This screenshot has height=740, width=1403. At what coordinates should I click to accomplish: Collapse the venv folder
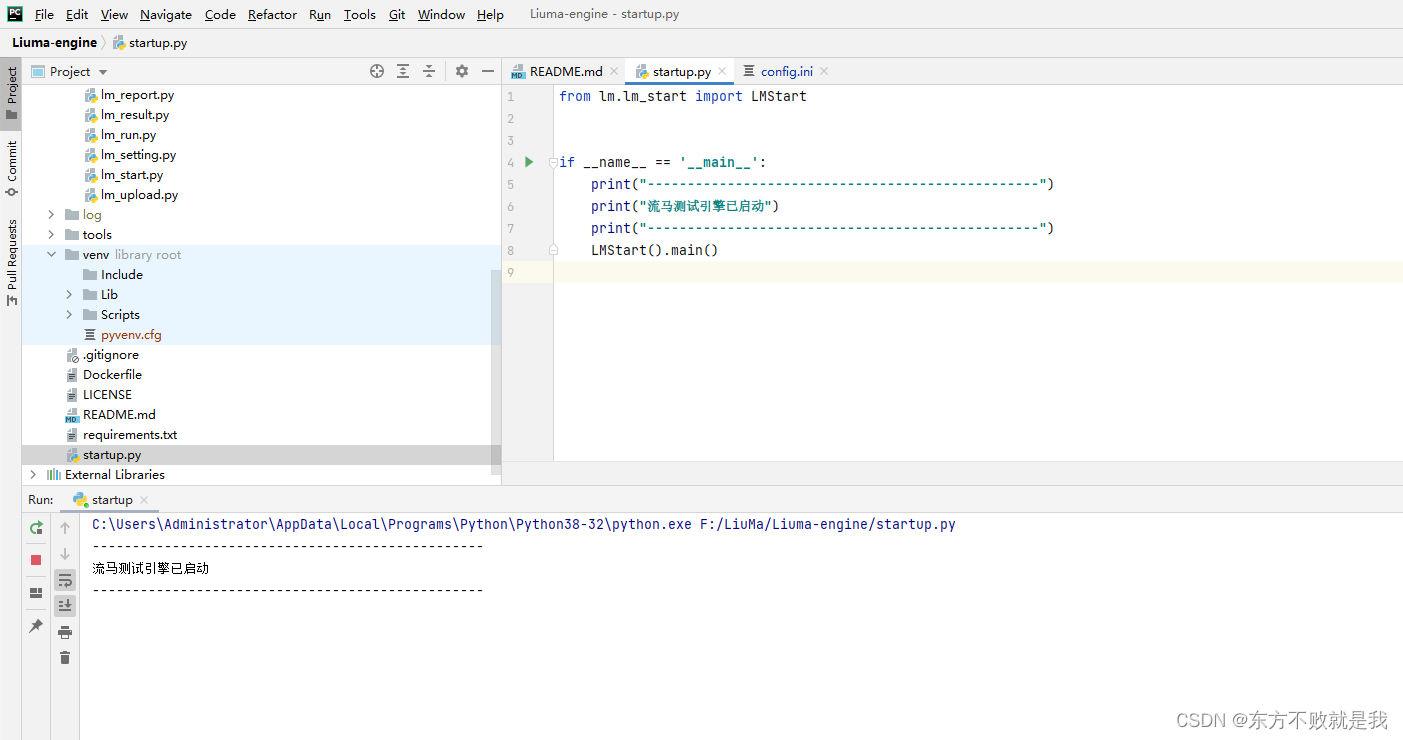[x=51, y=255]
